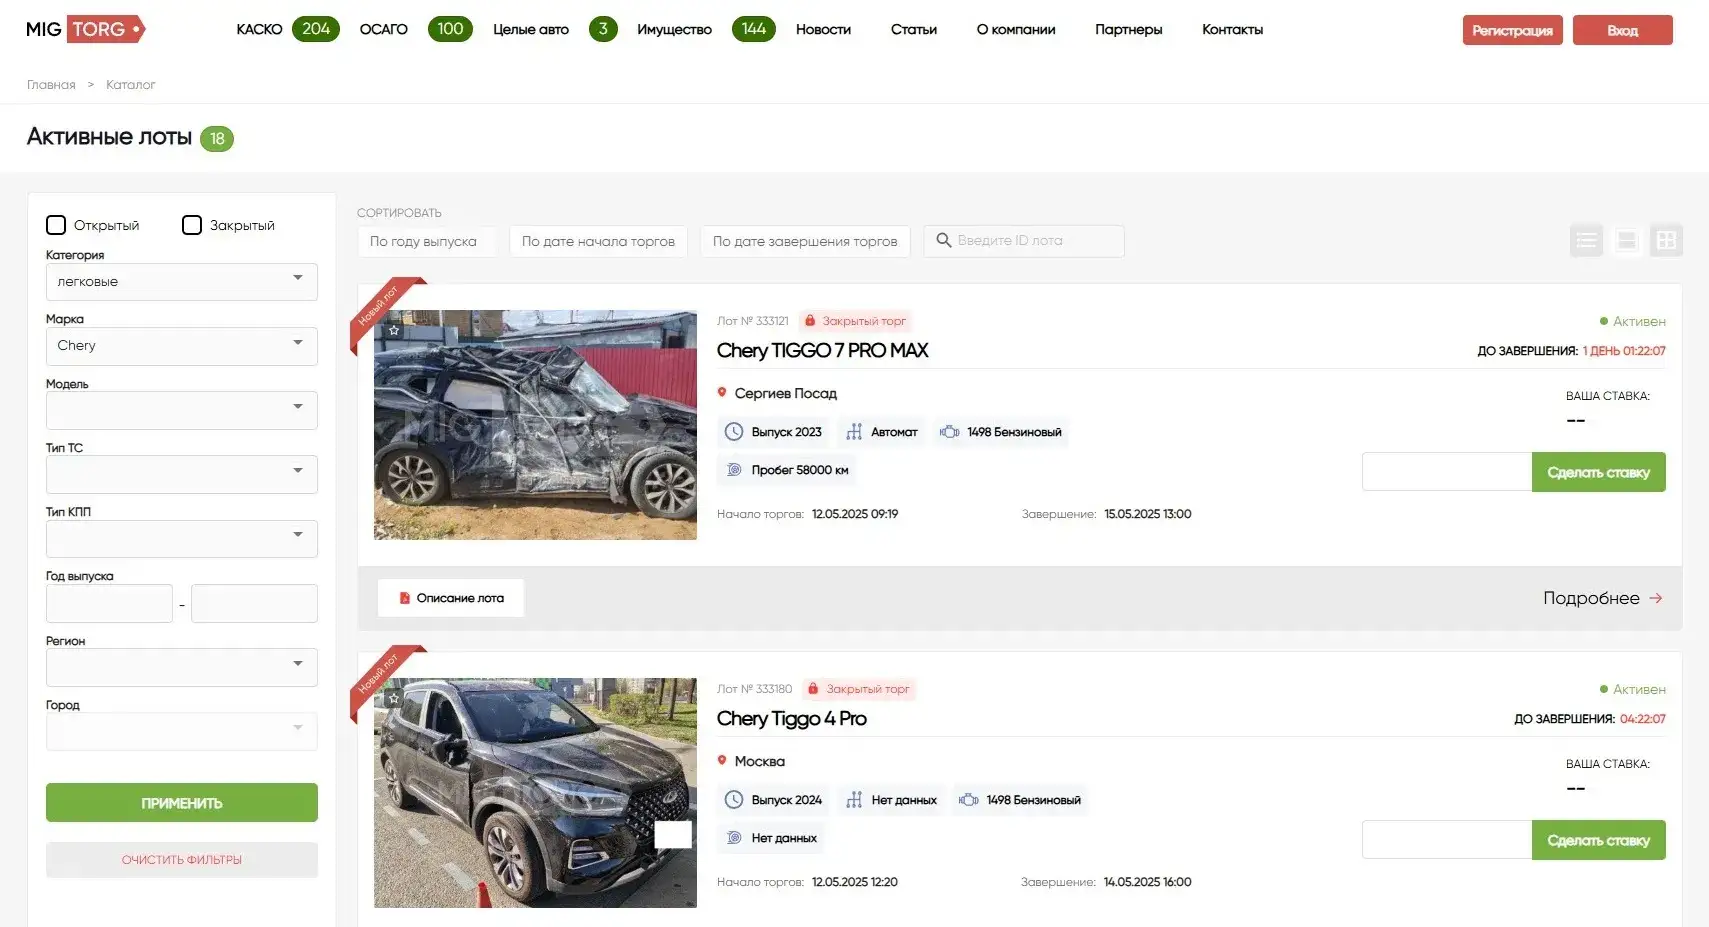Click green status dot of lot 333121
The width and height of the screenshot is (1709, 927).
click(x=1604, y=321)
